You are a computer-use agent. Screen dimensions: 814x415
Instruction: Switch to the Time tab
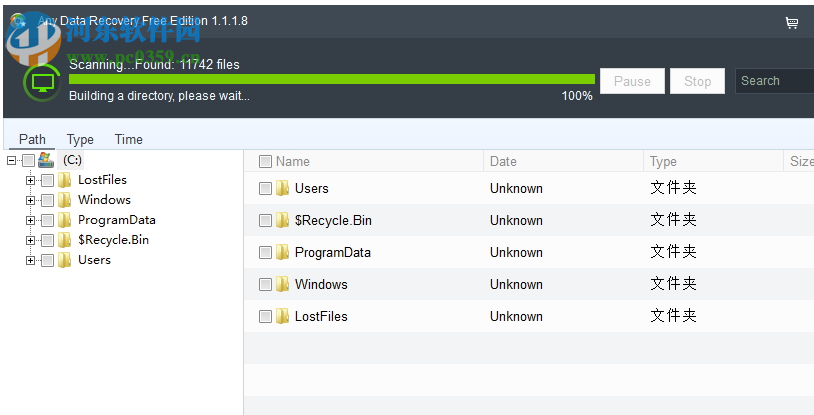[x=128, y=139]
